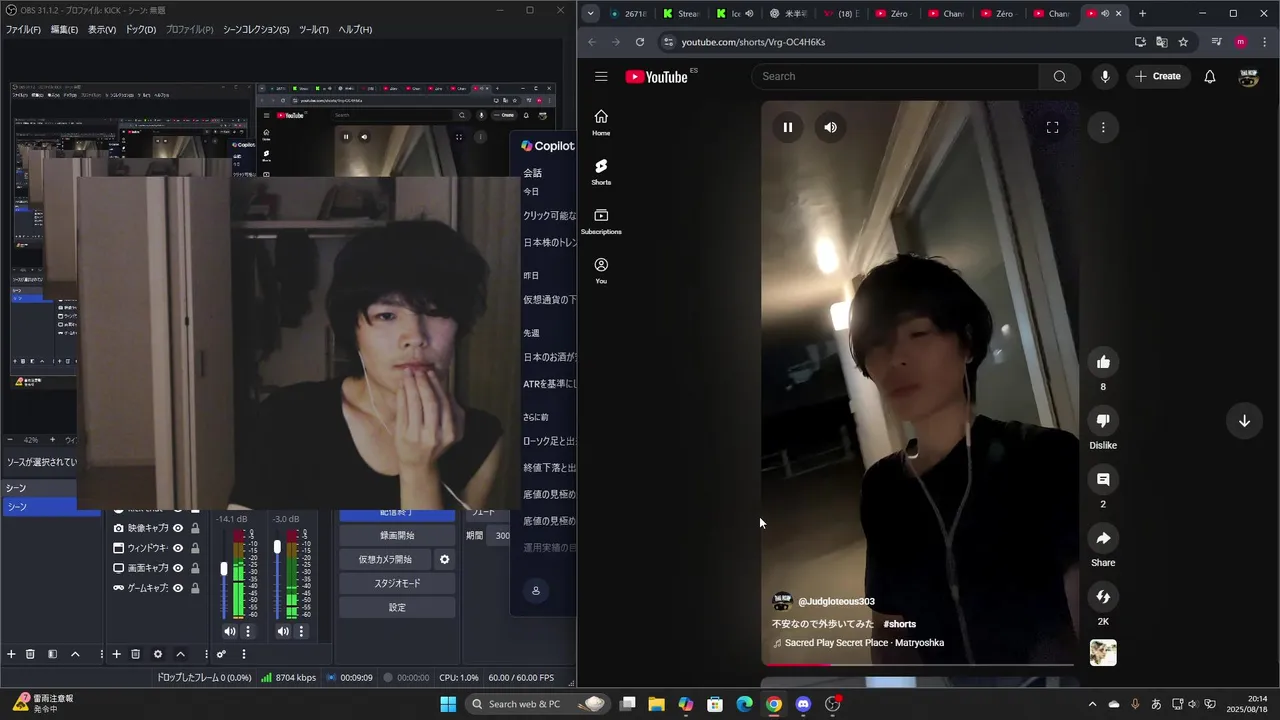Open the Chrome tab search dropdown
The height and width of the screenshot is (720, 1280).
click(591, 13)
